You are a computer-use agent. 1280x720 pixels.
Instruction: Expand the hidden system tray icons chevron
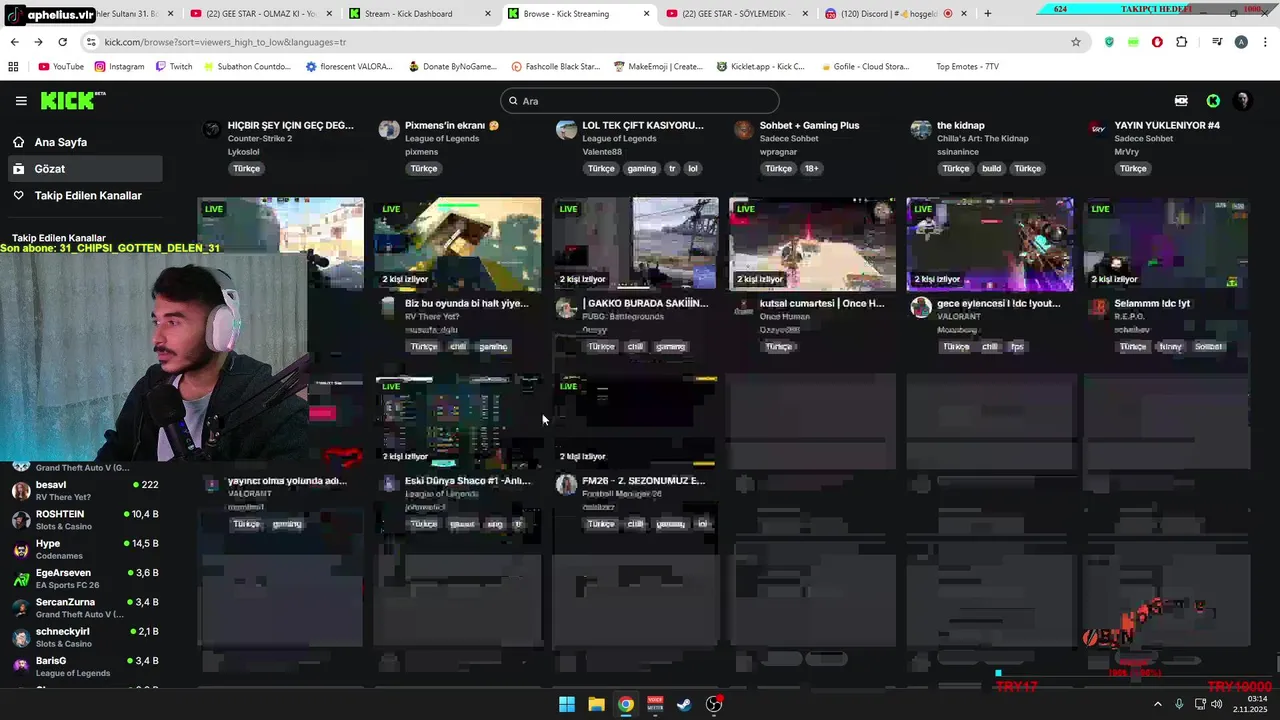pos(1158,704)
